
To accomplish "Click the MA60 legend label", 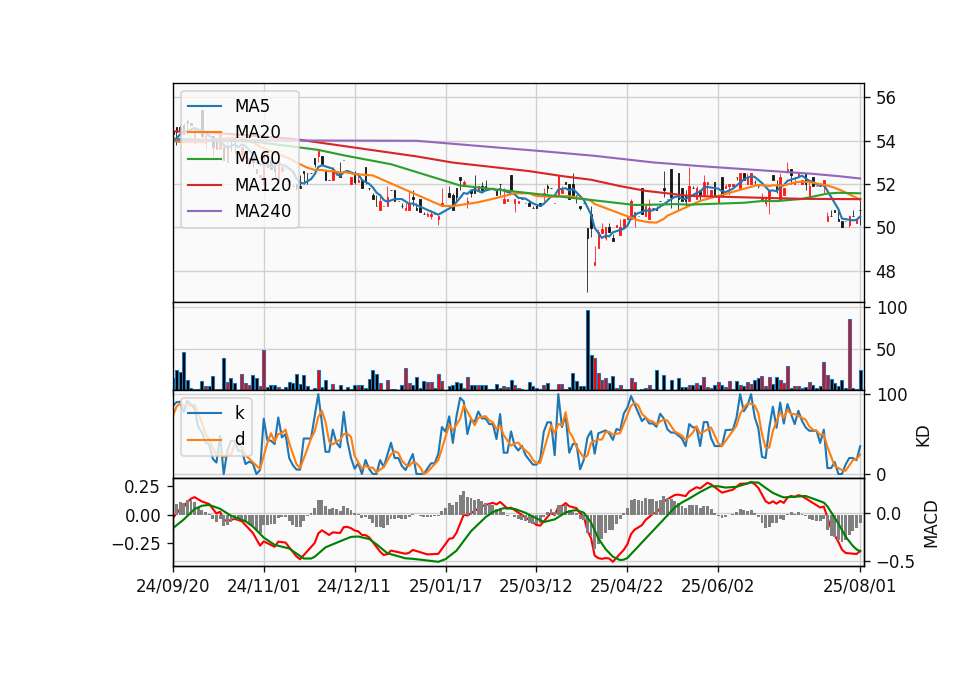I will click(x=257, y=158).
